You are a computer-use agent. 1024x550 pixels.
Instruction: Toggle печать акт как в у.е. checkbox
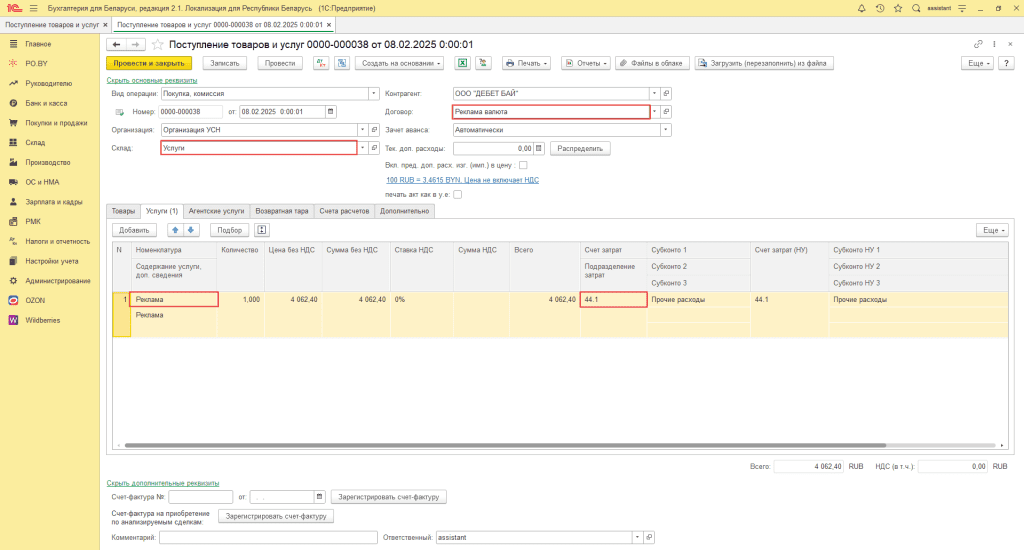coord(458,194)
